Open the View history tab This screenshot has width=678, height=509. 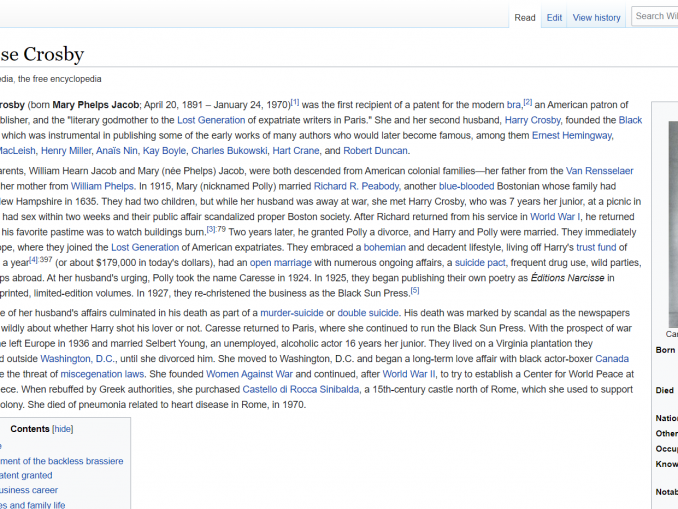(x=596, y=18)
